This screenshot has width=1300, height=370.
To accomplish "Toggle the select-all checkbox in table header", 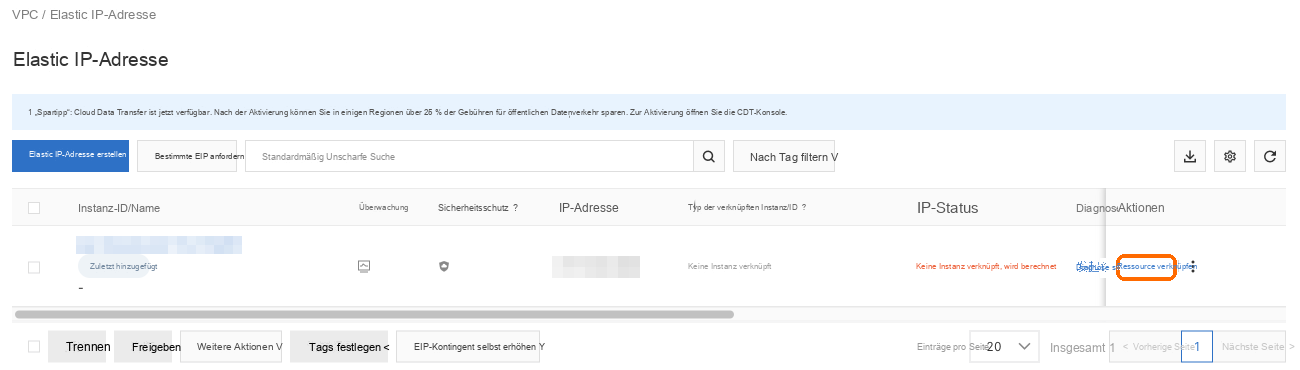I will pyautogui.click(x=34, y=208).
